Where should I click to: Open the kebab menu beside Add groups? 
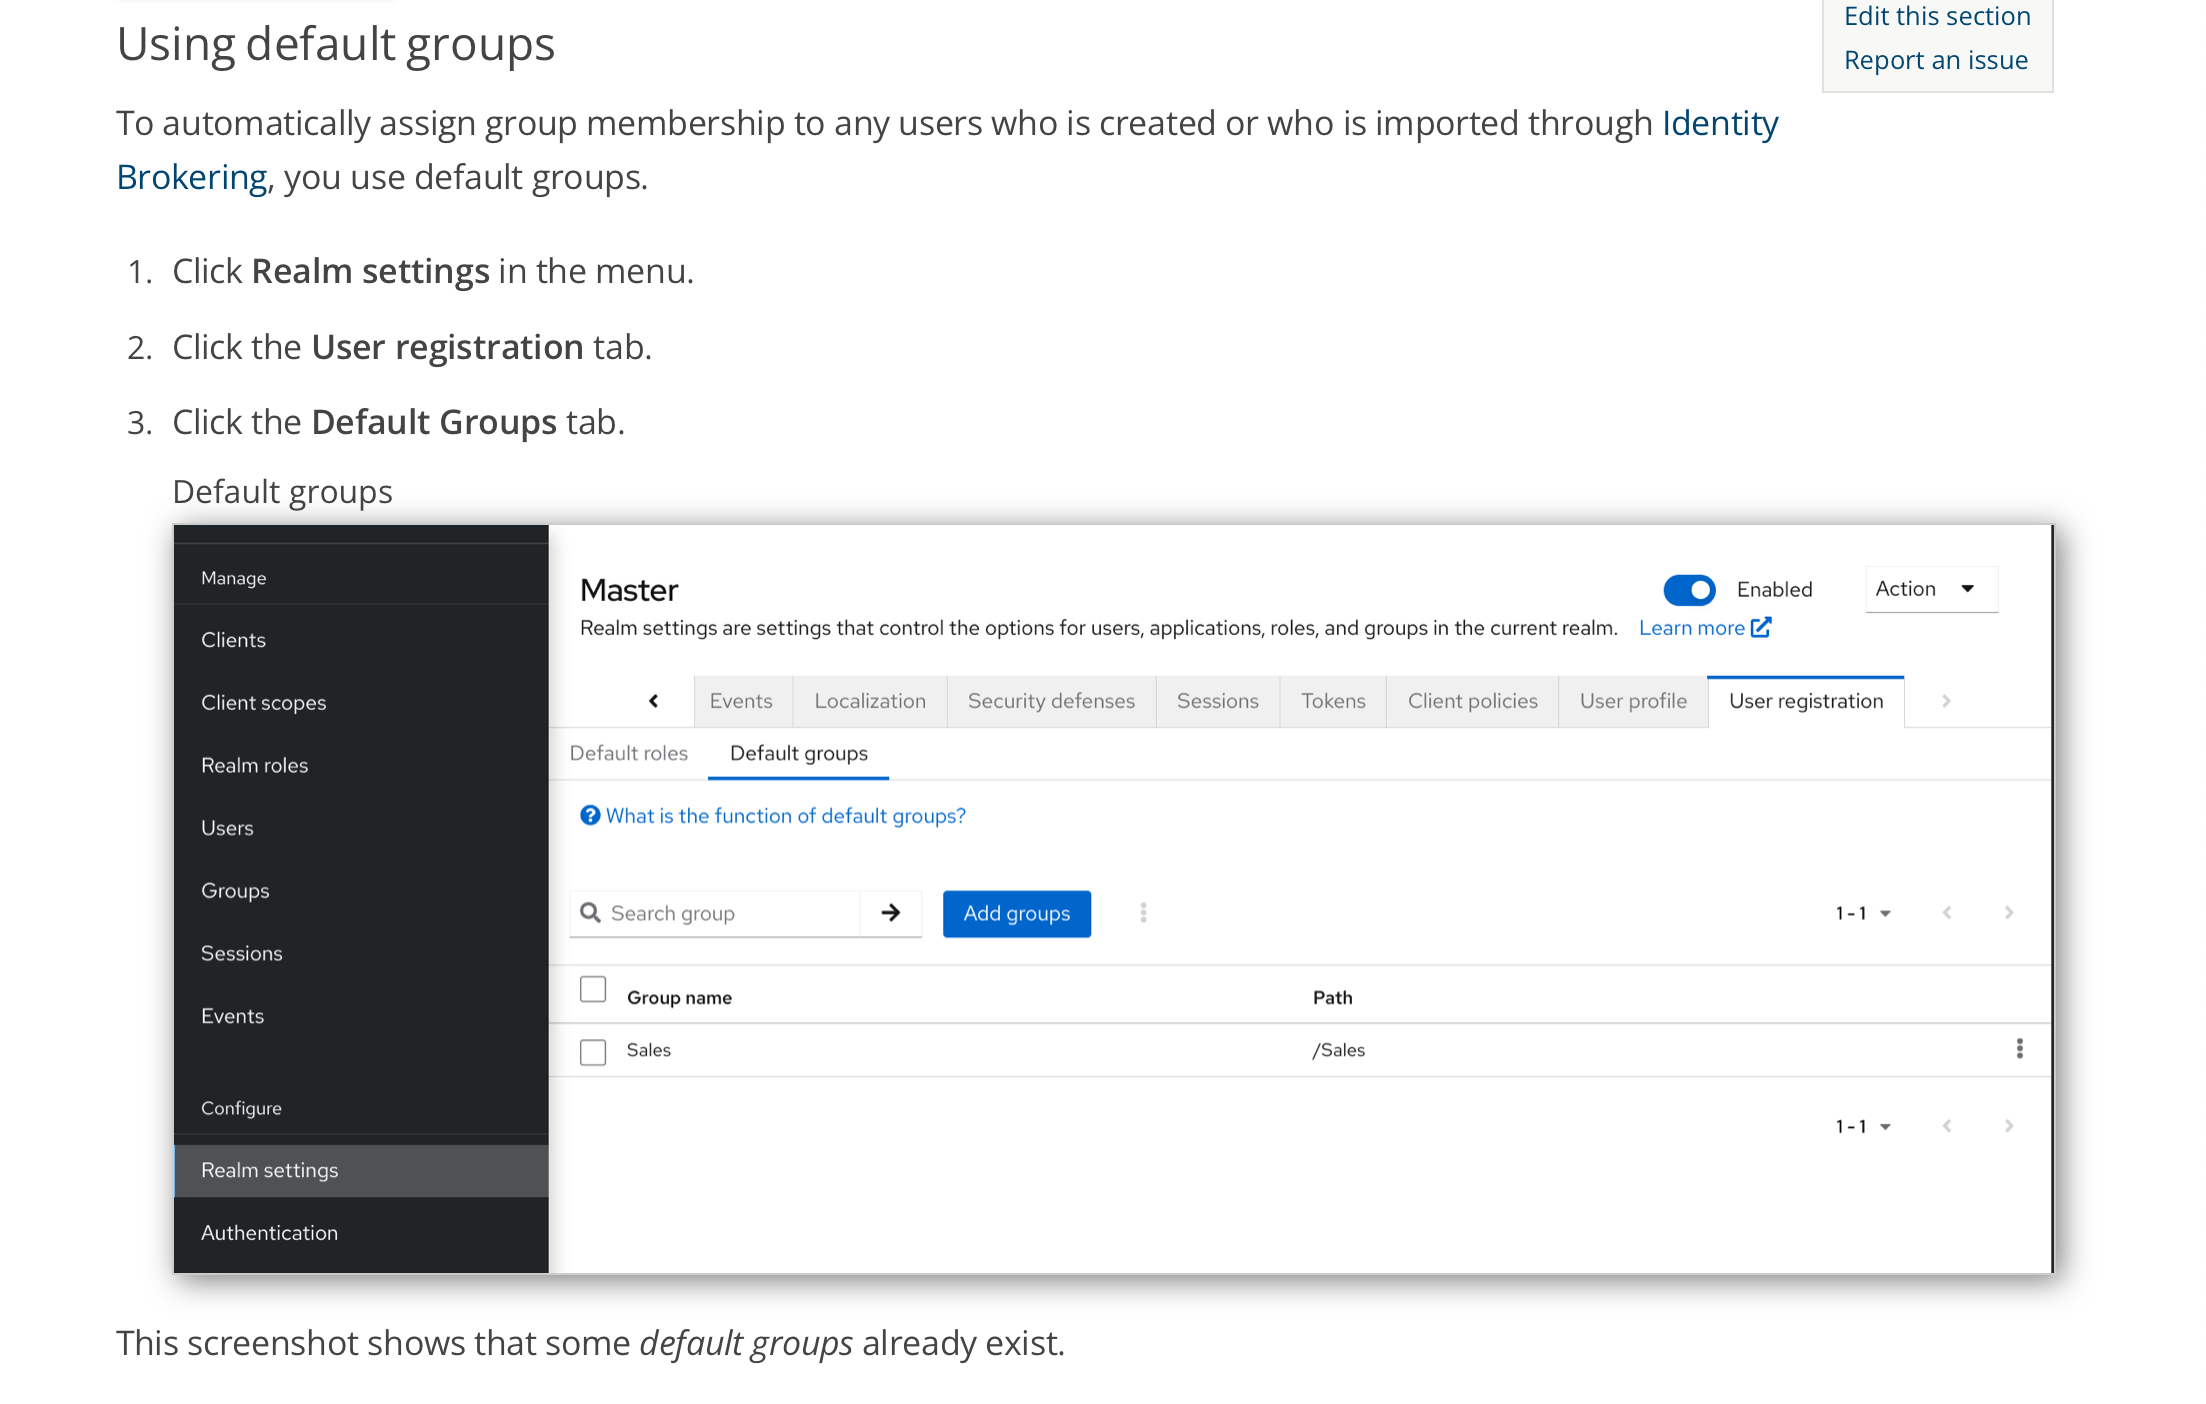click(1142, 913)
